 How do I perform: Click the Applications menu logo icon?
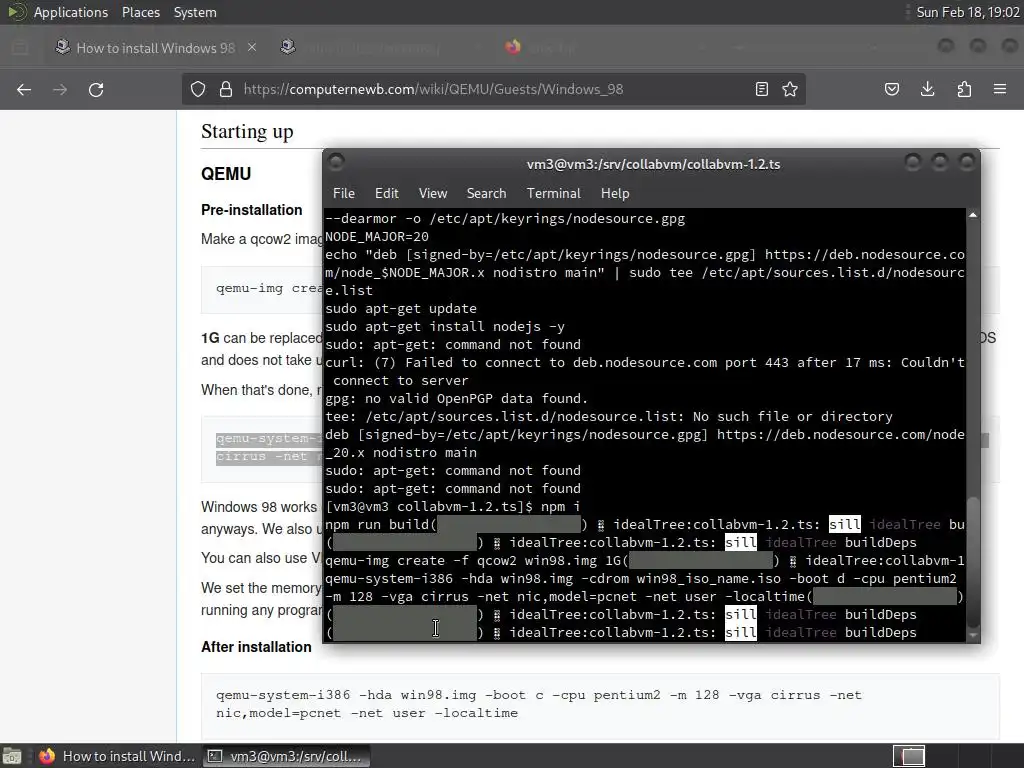click(16, 12)
